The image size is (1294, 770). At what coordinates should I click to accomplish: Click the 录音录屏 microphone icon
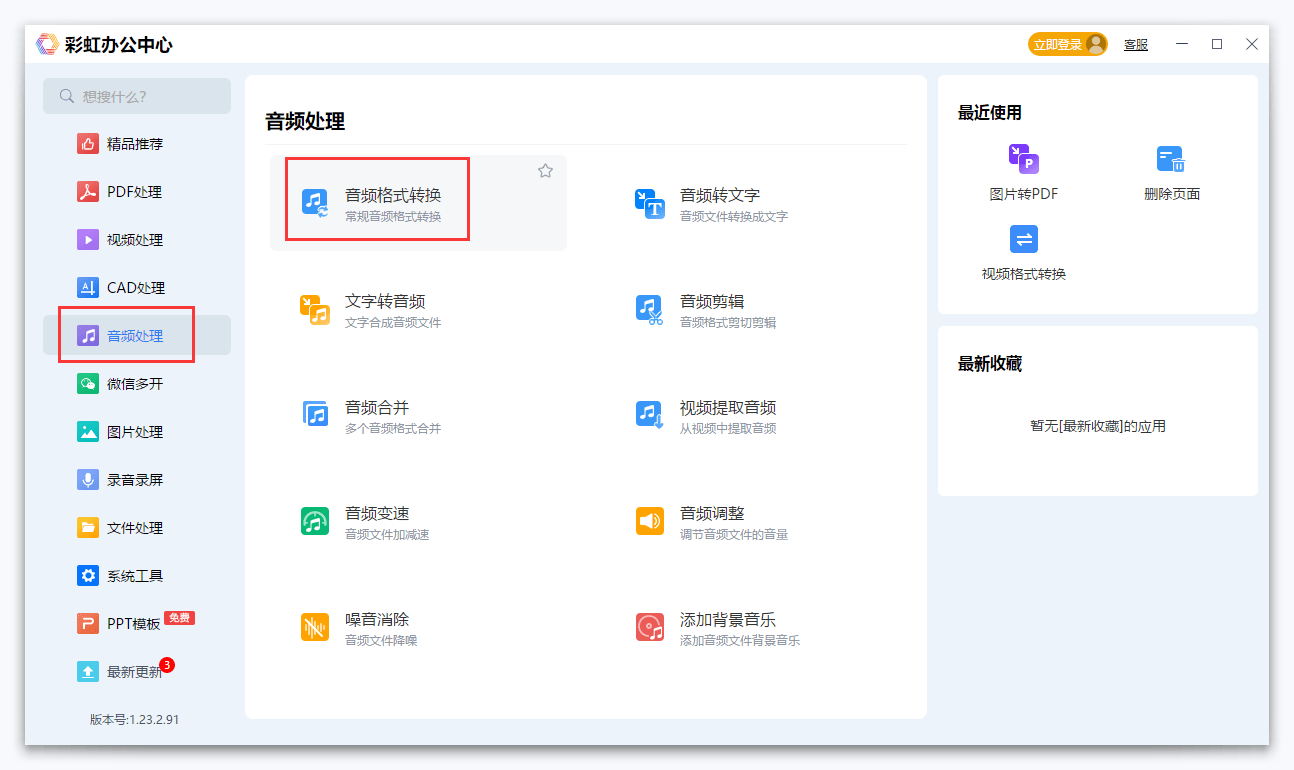(x=88, y=479)
